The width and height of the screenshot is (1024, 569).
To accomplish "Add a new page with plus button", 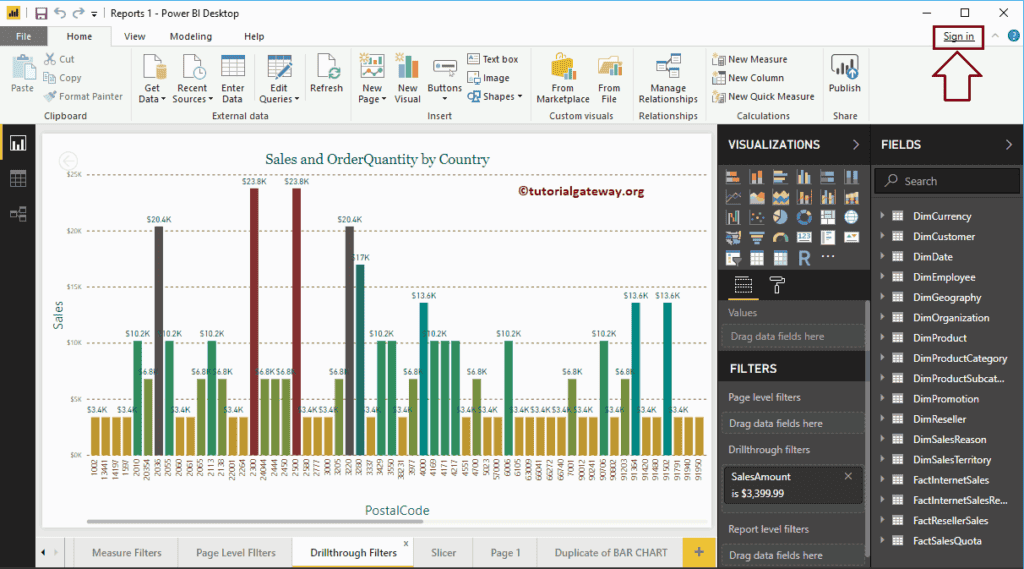I will click(x=699, y=552).
